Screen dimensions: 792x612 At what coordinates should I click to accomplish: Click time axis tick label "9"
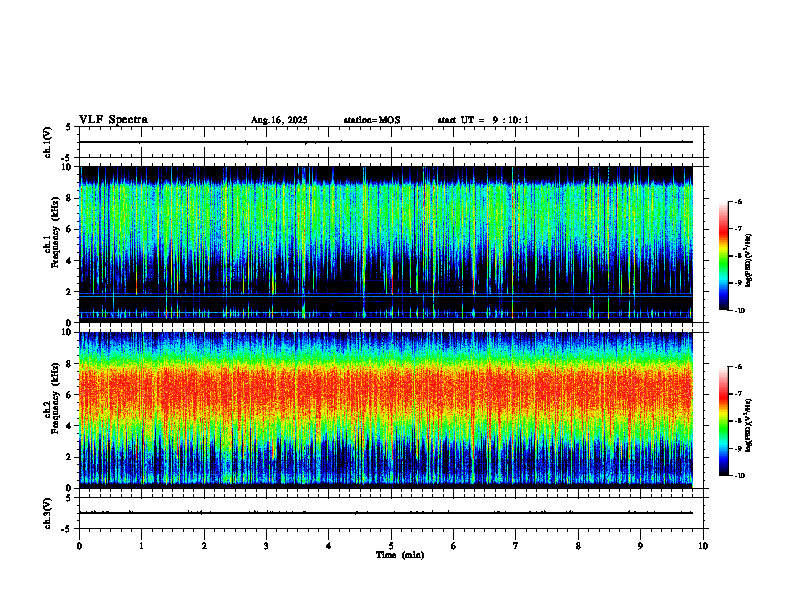pyautogui.click(x=640, y=546)
